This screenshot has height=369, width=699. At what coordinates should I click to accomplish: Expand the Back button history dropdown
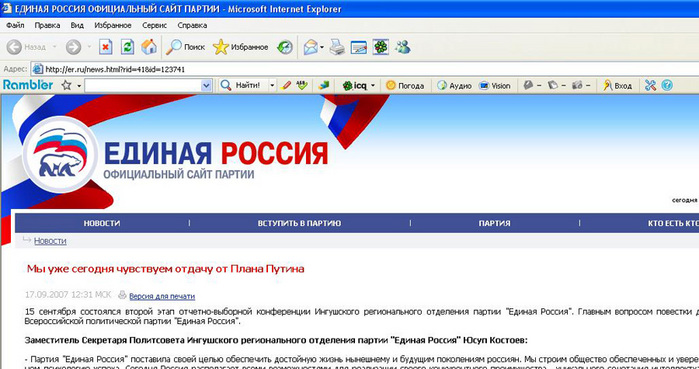pos(54,47)
